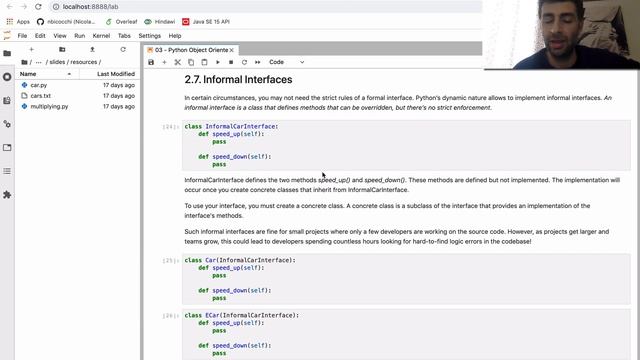
Task: Click inside the Car(InformalCarInterface) code cell
Action: click(406, 279)
